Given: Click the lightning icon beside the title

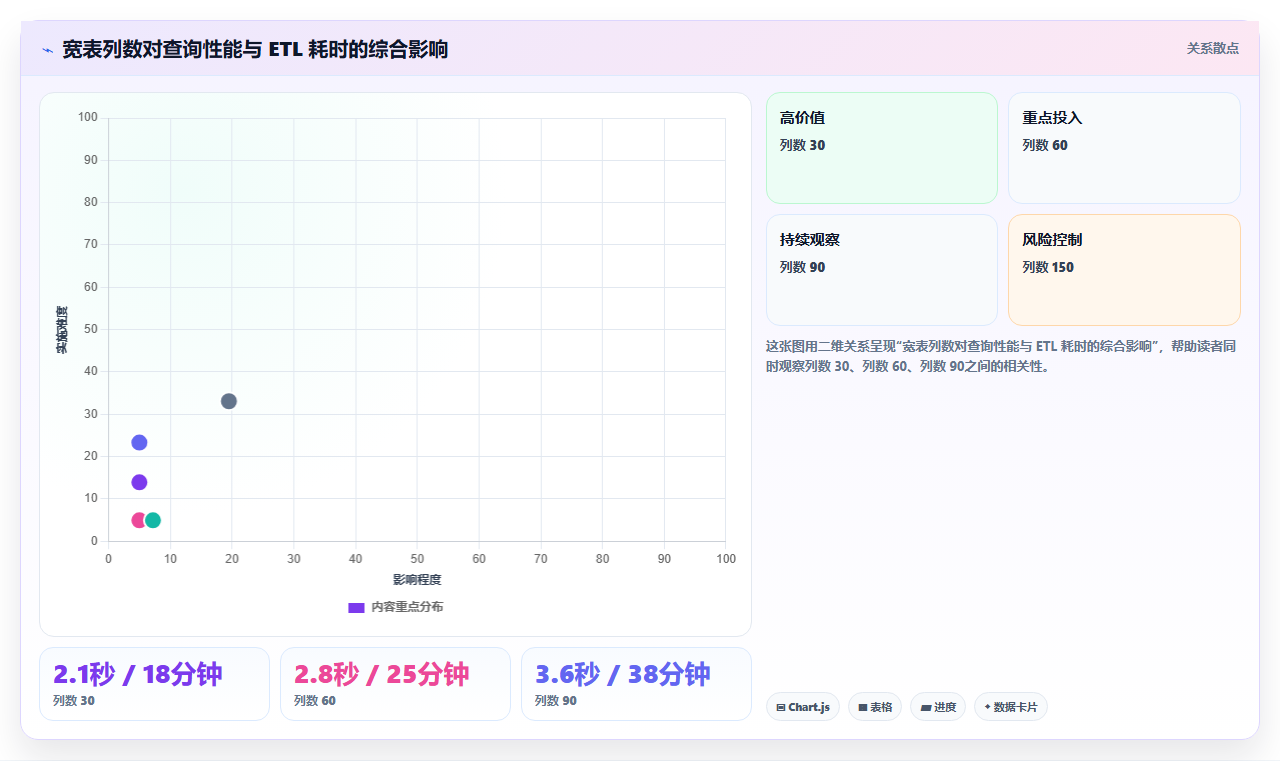Looking at the screenshot, I should (47, 50).
